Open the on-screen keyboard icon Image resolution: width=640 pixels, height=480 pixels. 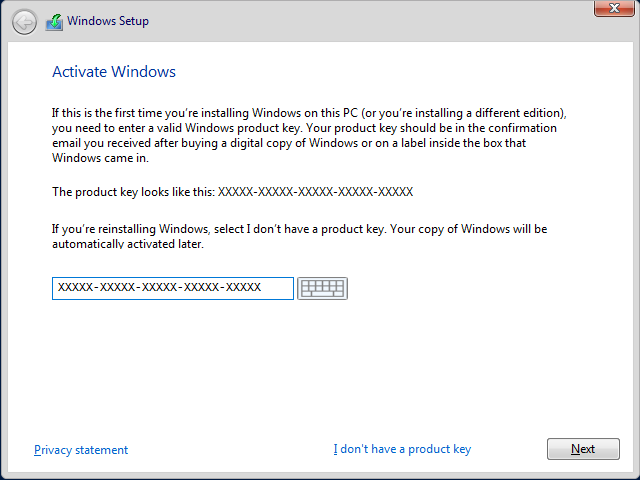point(322,288)
